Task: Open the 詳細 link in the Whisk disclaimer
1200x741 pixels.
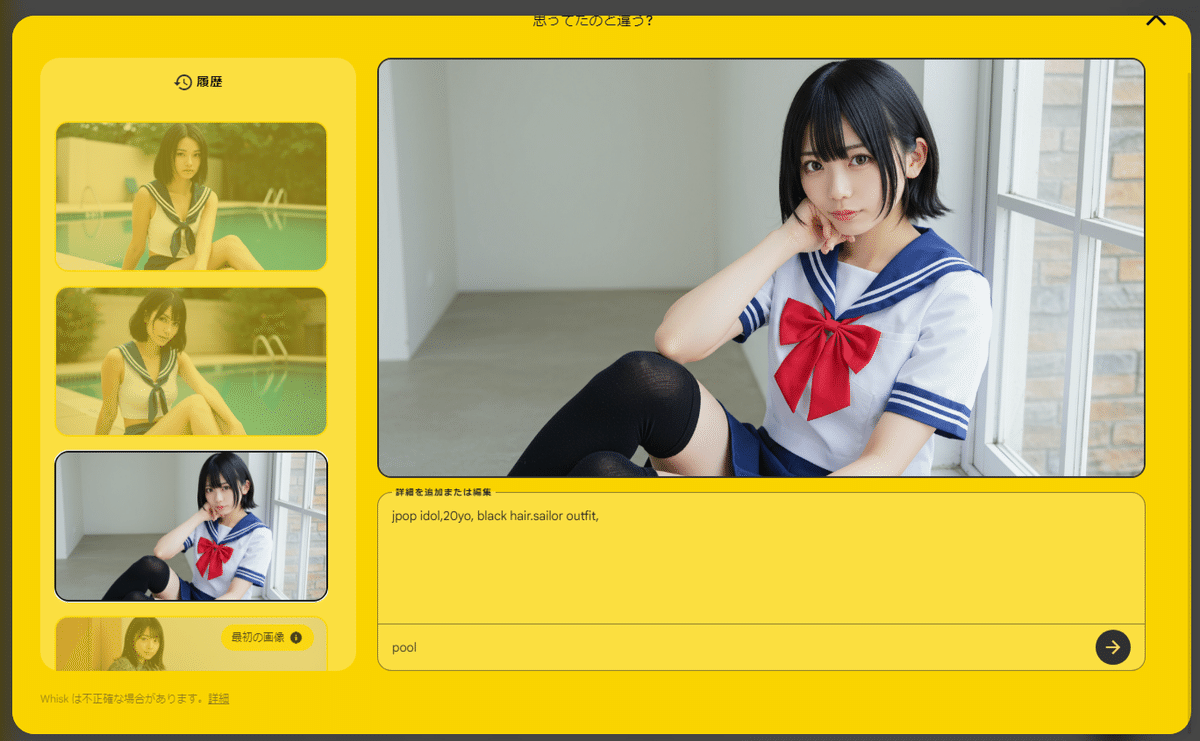Action: pyautogui.click(x=217, y=699)
